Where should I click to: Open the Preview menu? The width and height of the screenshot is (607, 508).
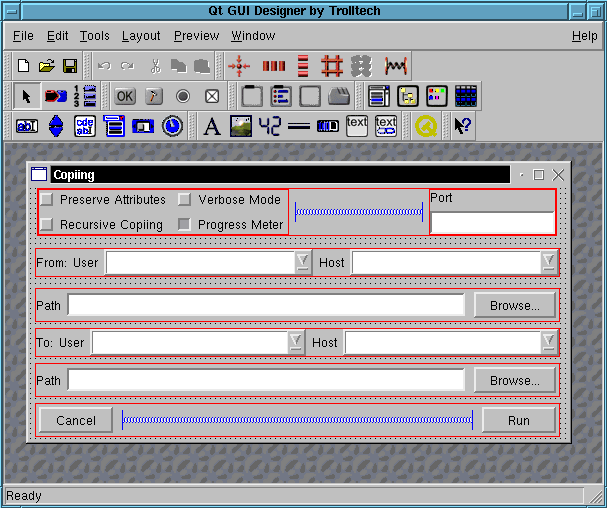[x=196, y=36]
